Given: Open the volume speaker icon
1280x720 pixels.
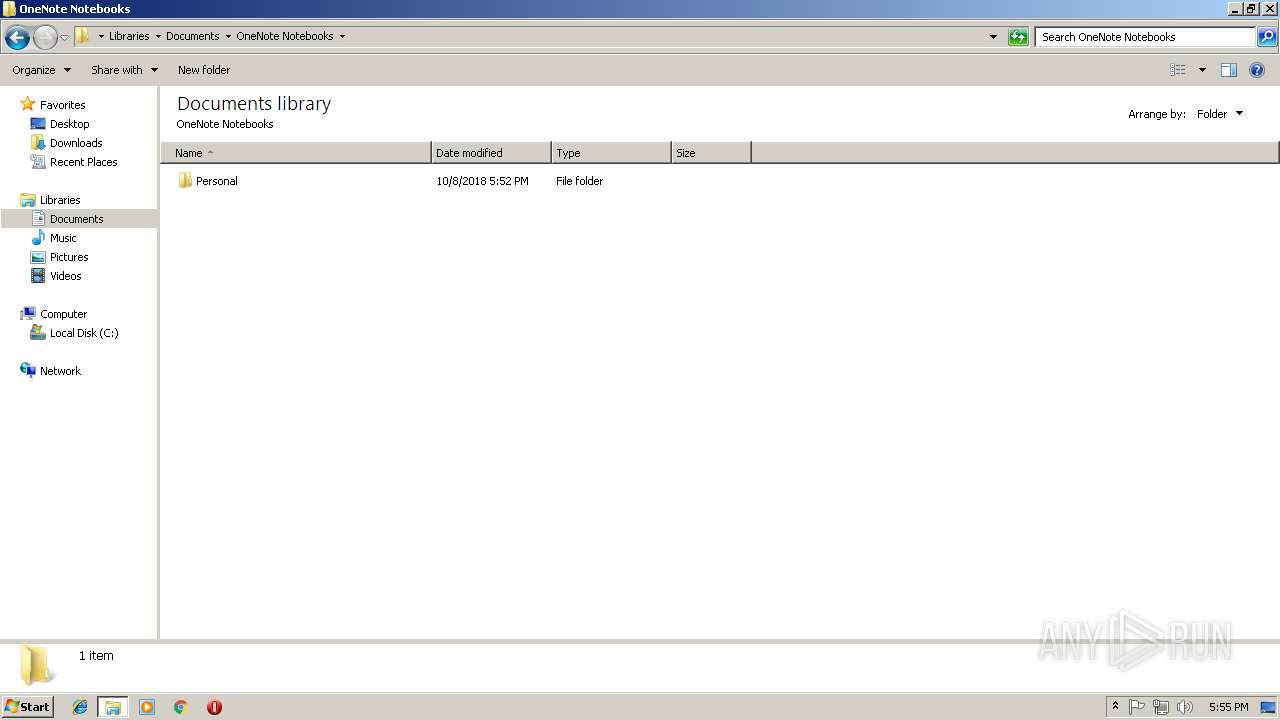Looking at the screenshot, I should [x=1185, y=707].
